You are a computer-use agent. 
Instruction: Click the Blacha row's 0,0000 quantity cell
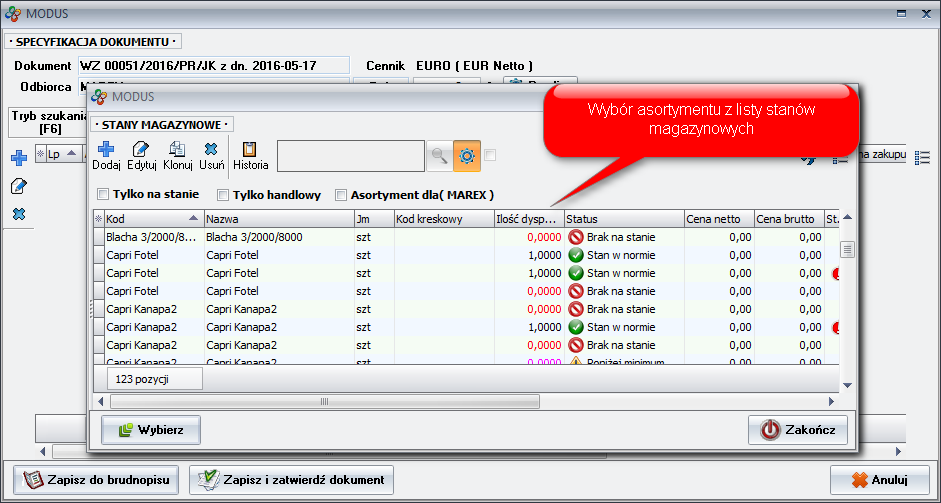coord(529,237)
